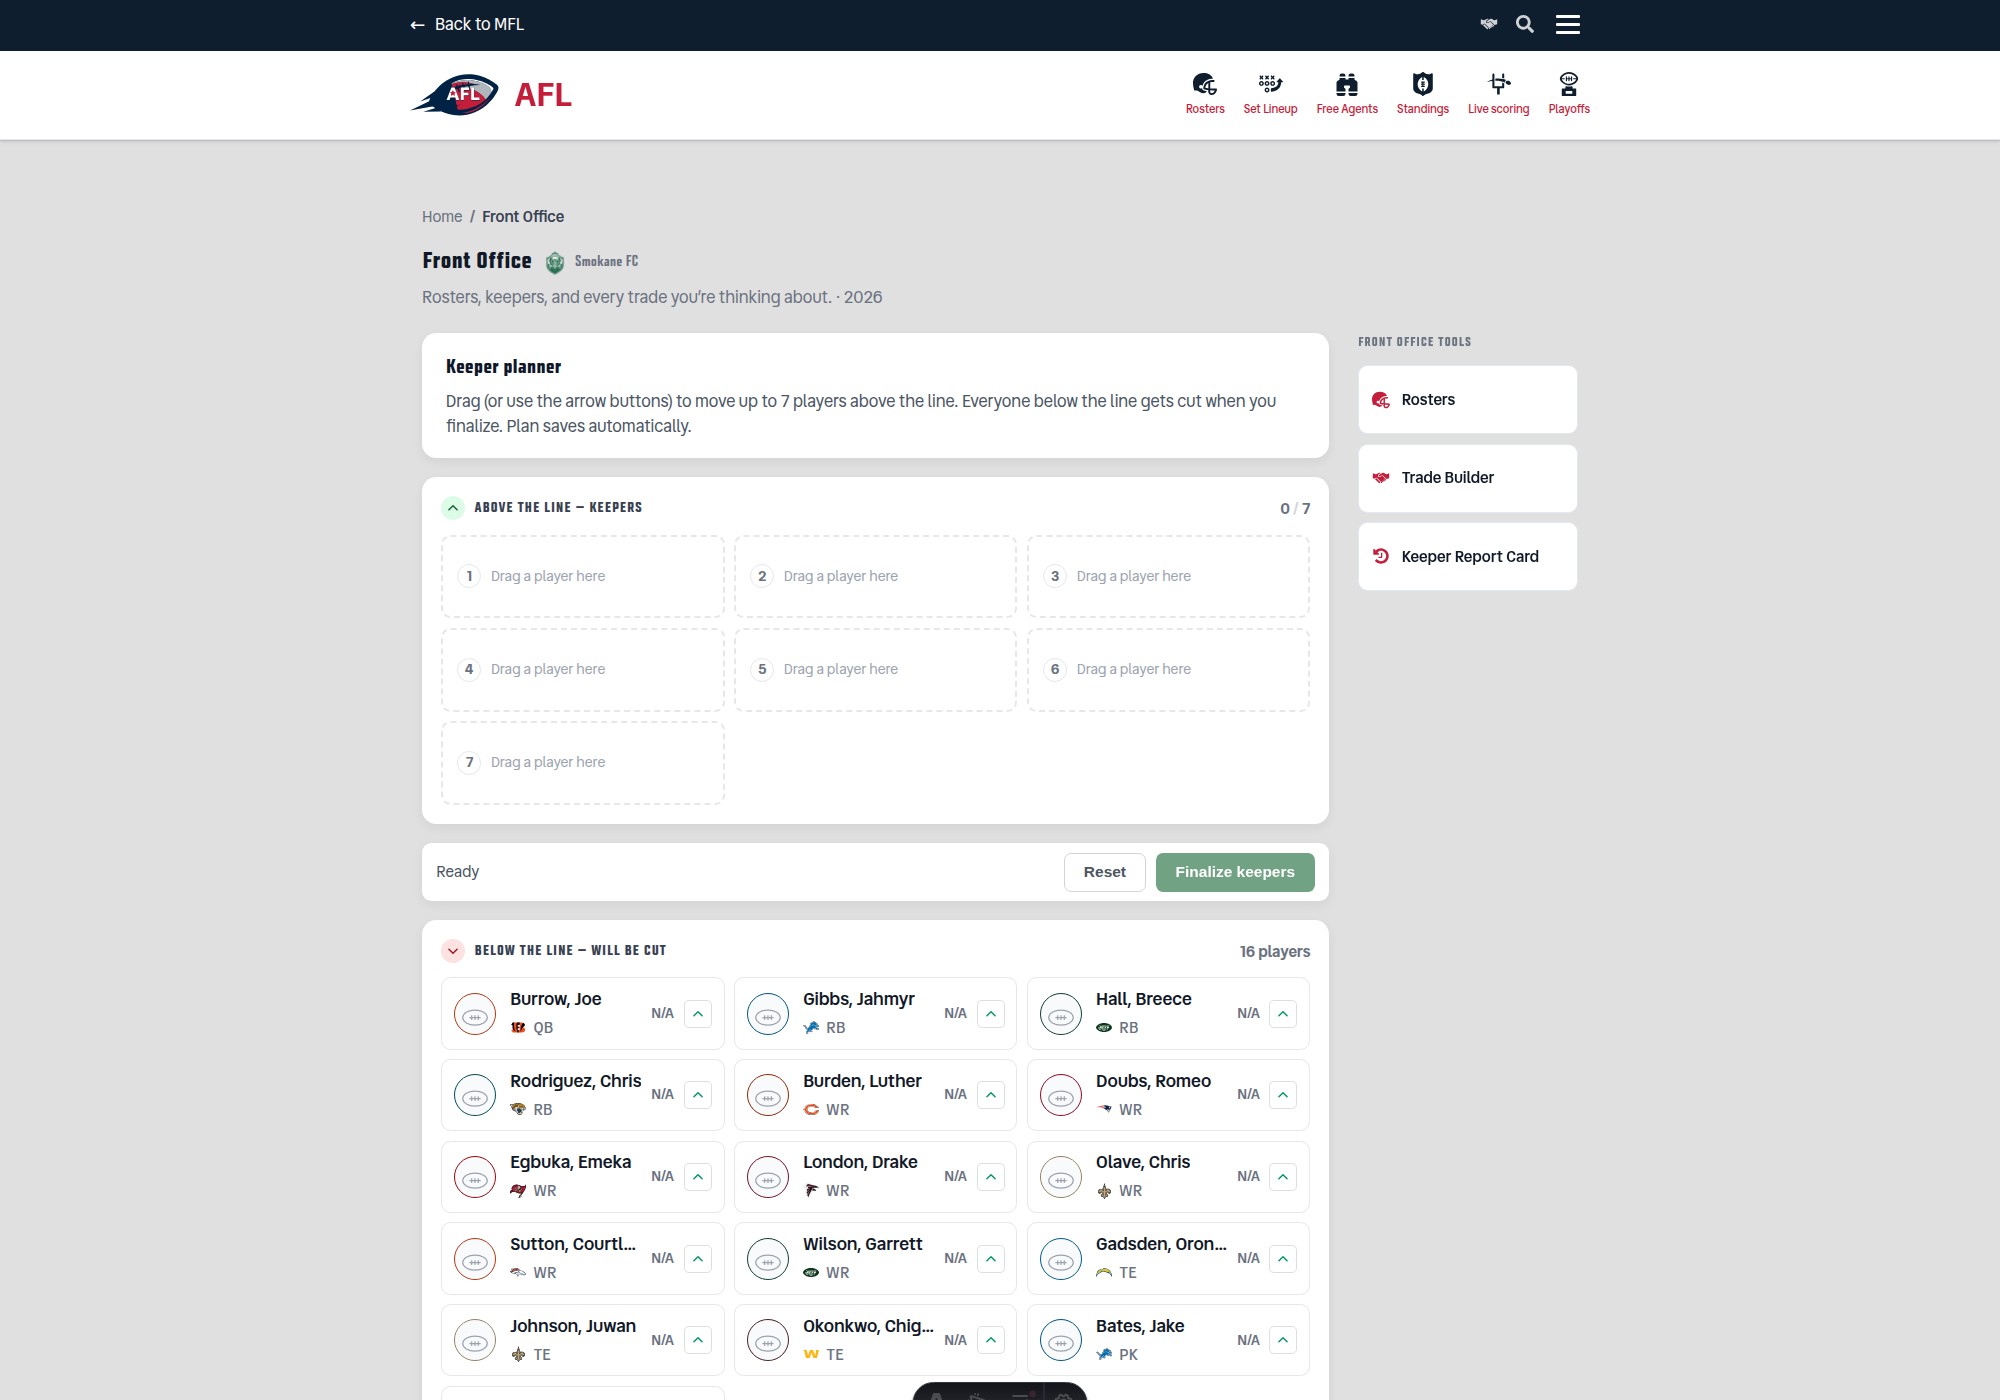Select the Sutton, Courtl... player card
The width and height of the screenshot is (2000, 1400).
click(x=583, y=1259)
